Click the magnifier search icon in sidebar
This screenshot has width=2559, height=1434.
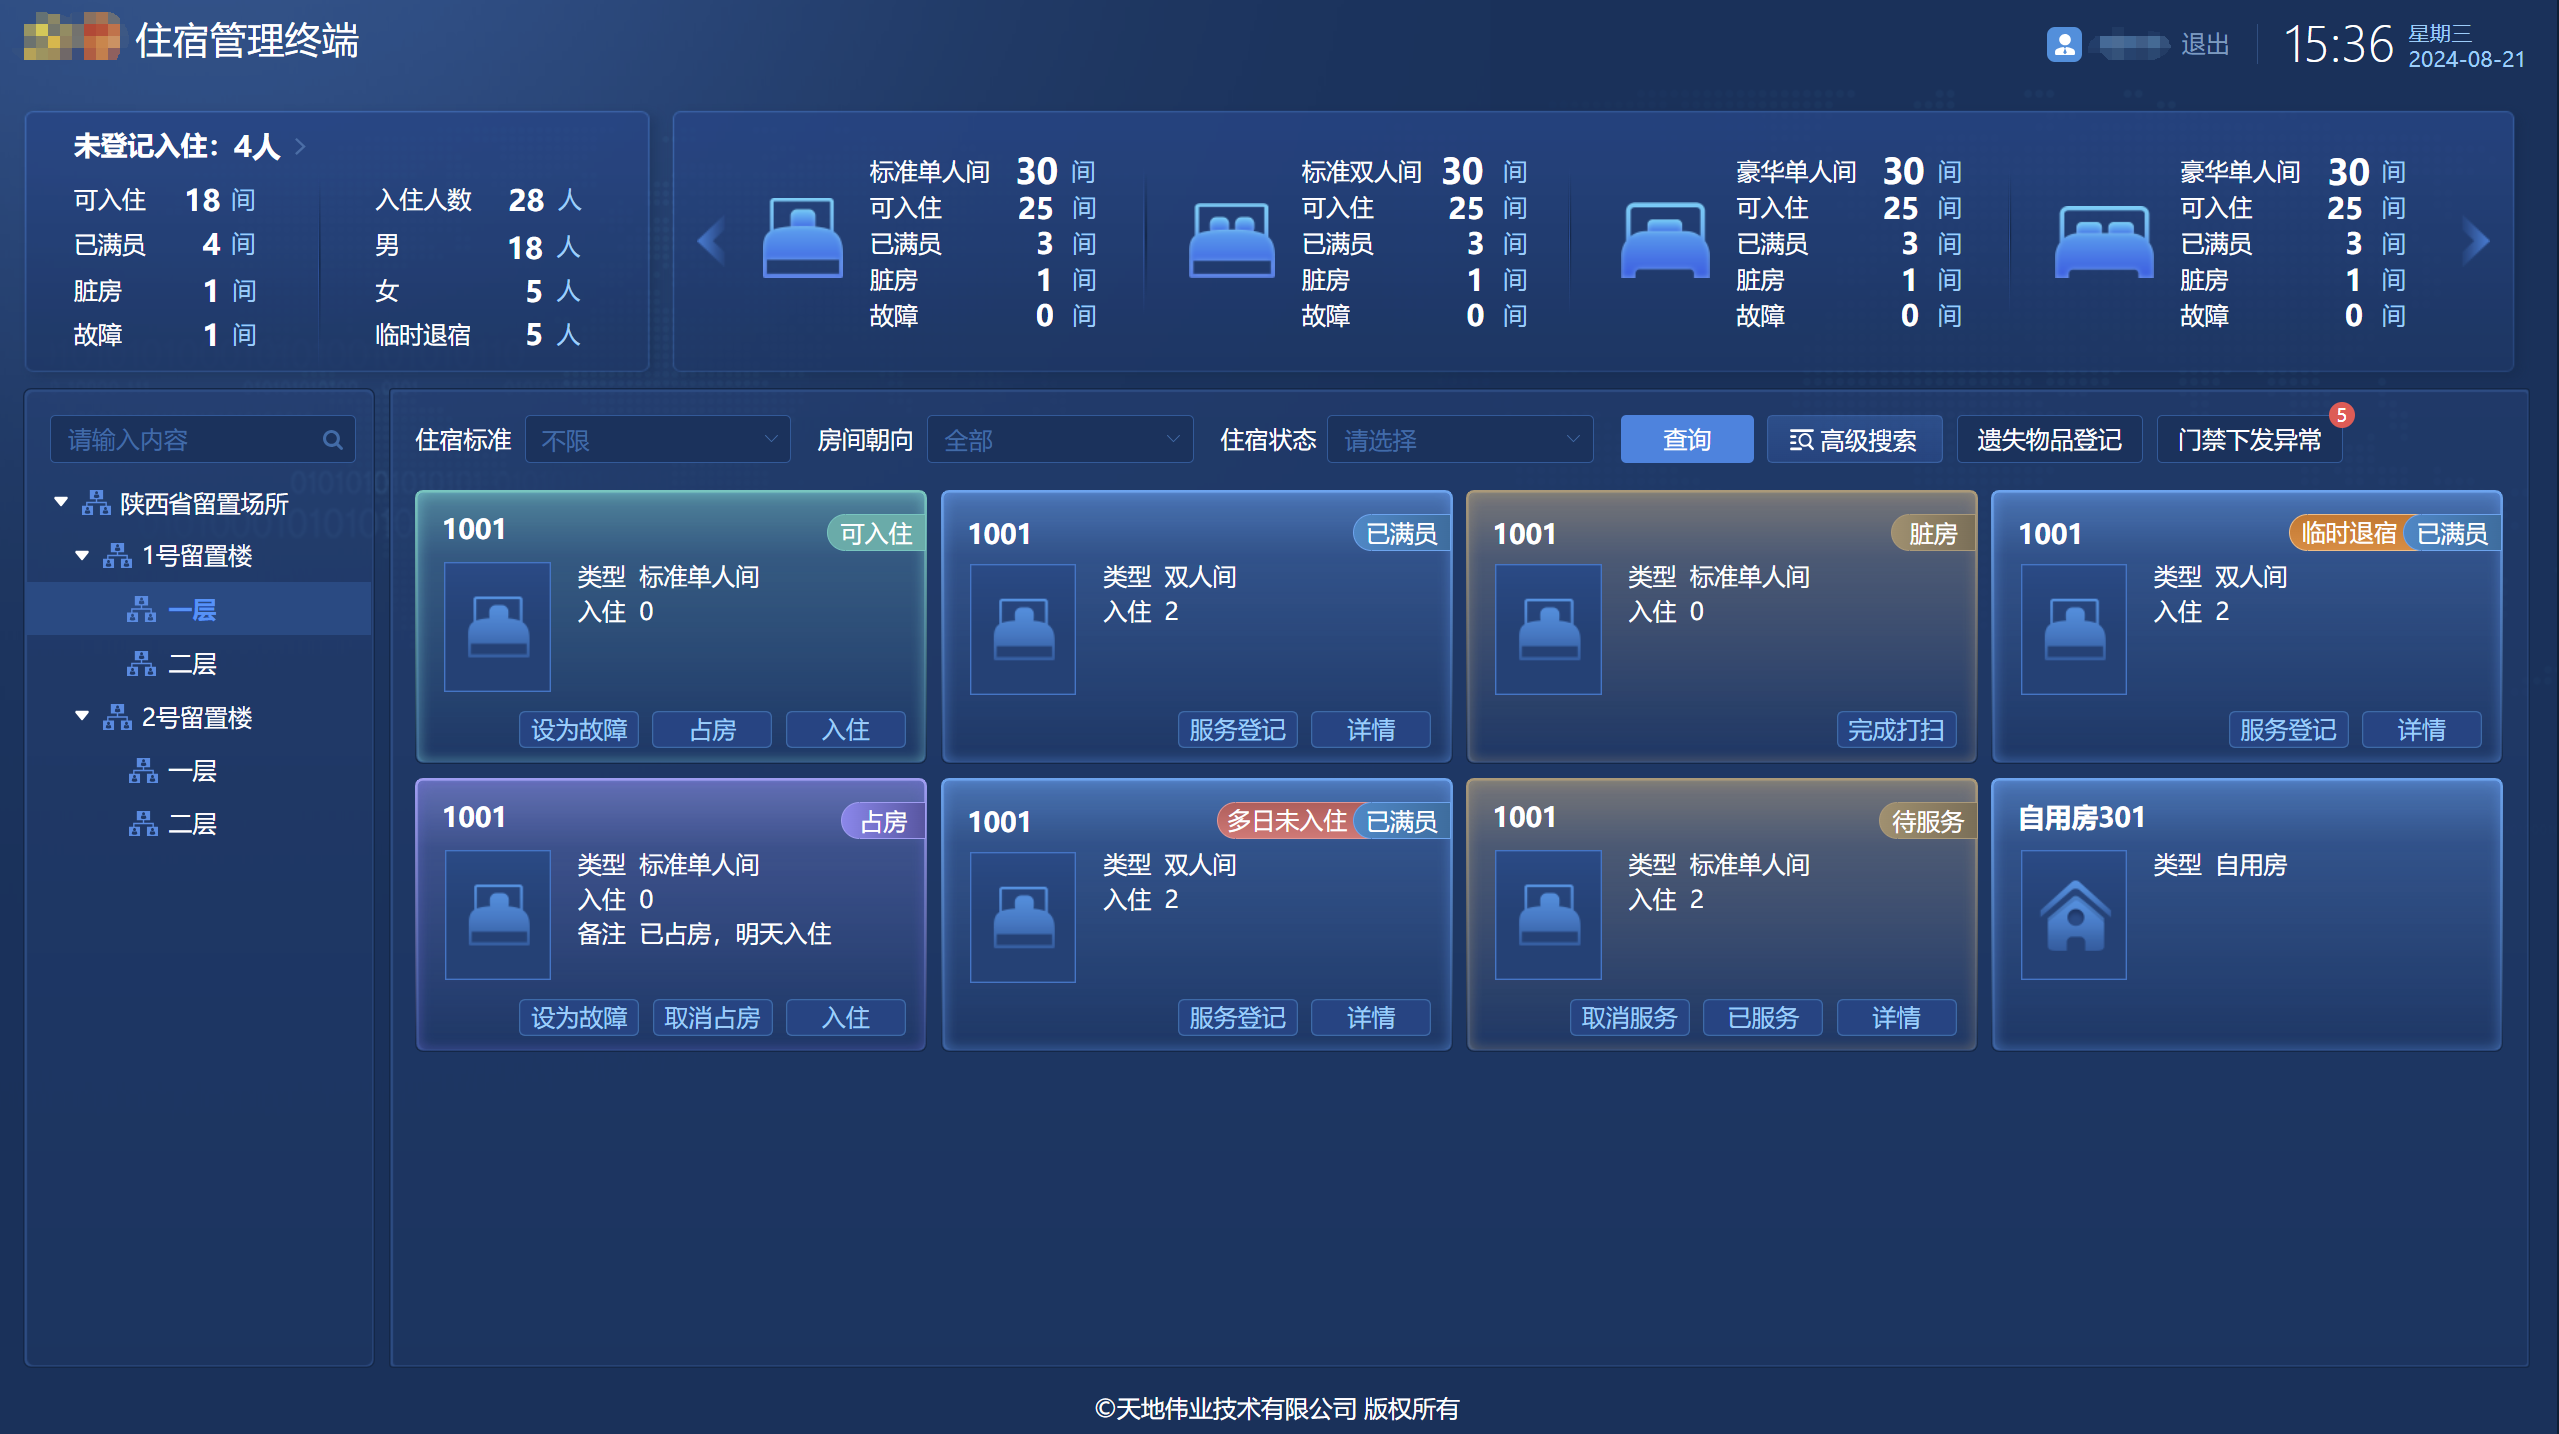pyautogui.click(x=333, y=438)
